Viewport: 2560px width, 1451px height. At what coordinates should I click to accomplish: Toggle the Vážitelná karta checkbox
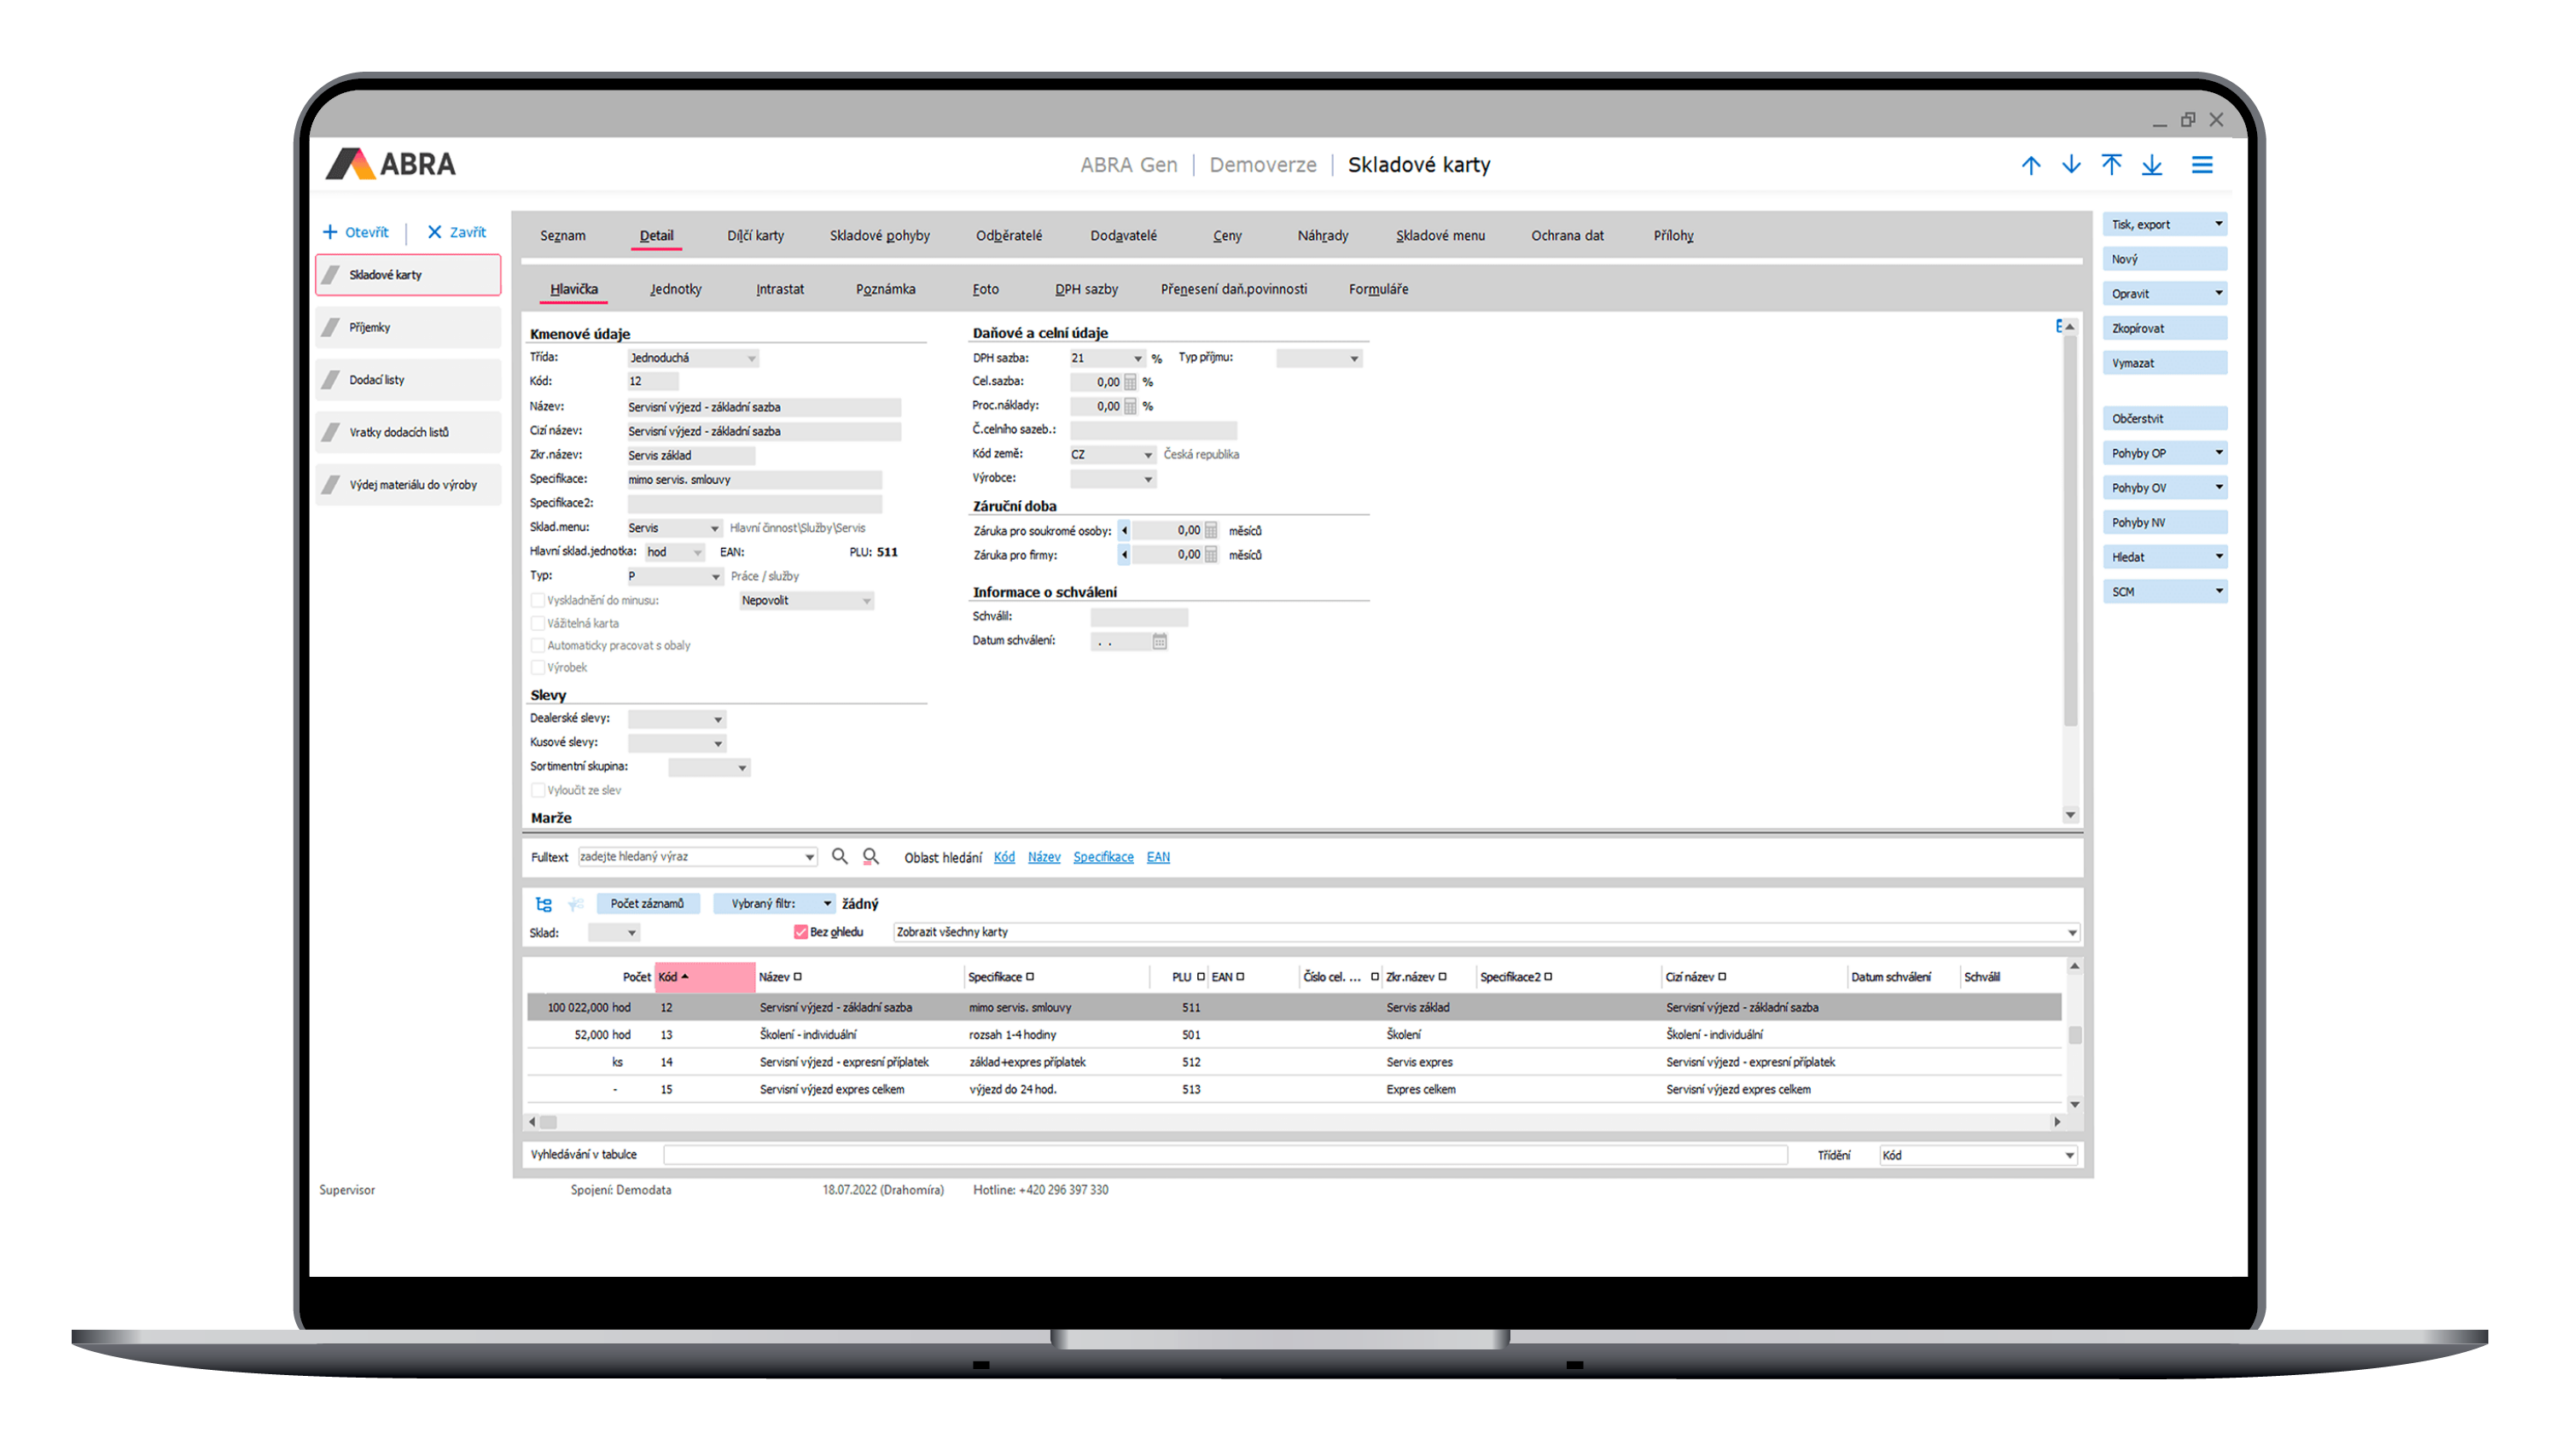pyautogui.click(x=538, y=623)
